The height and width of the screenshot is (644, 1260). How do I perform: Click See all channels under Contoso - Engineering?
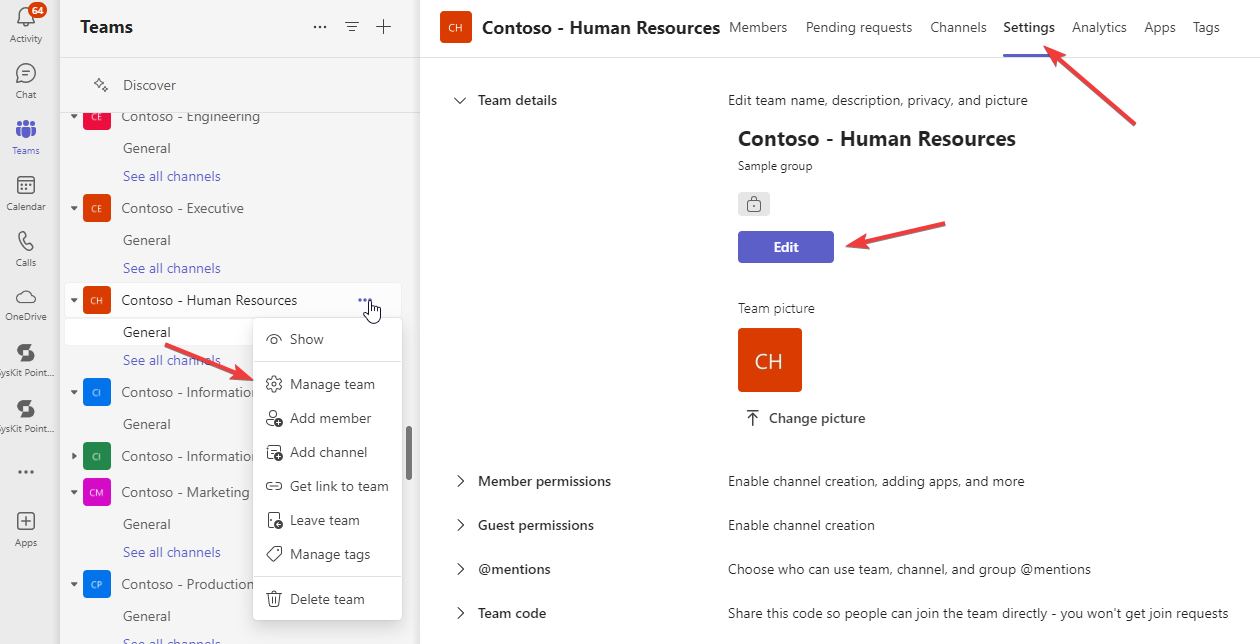172,176
